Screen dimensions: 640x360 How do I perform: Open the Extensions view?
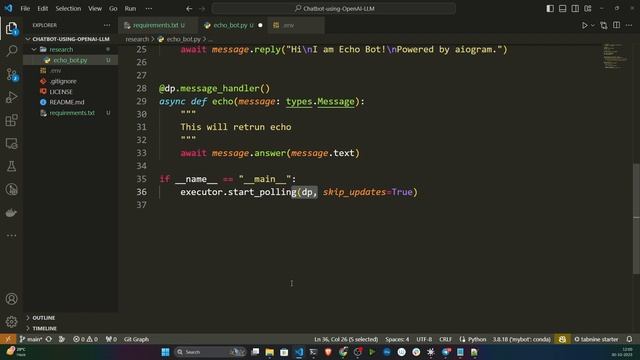pos(11,120)
